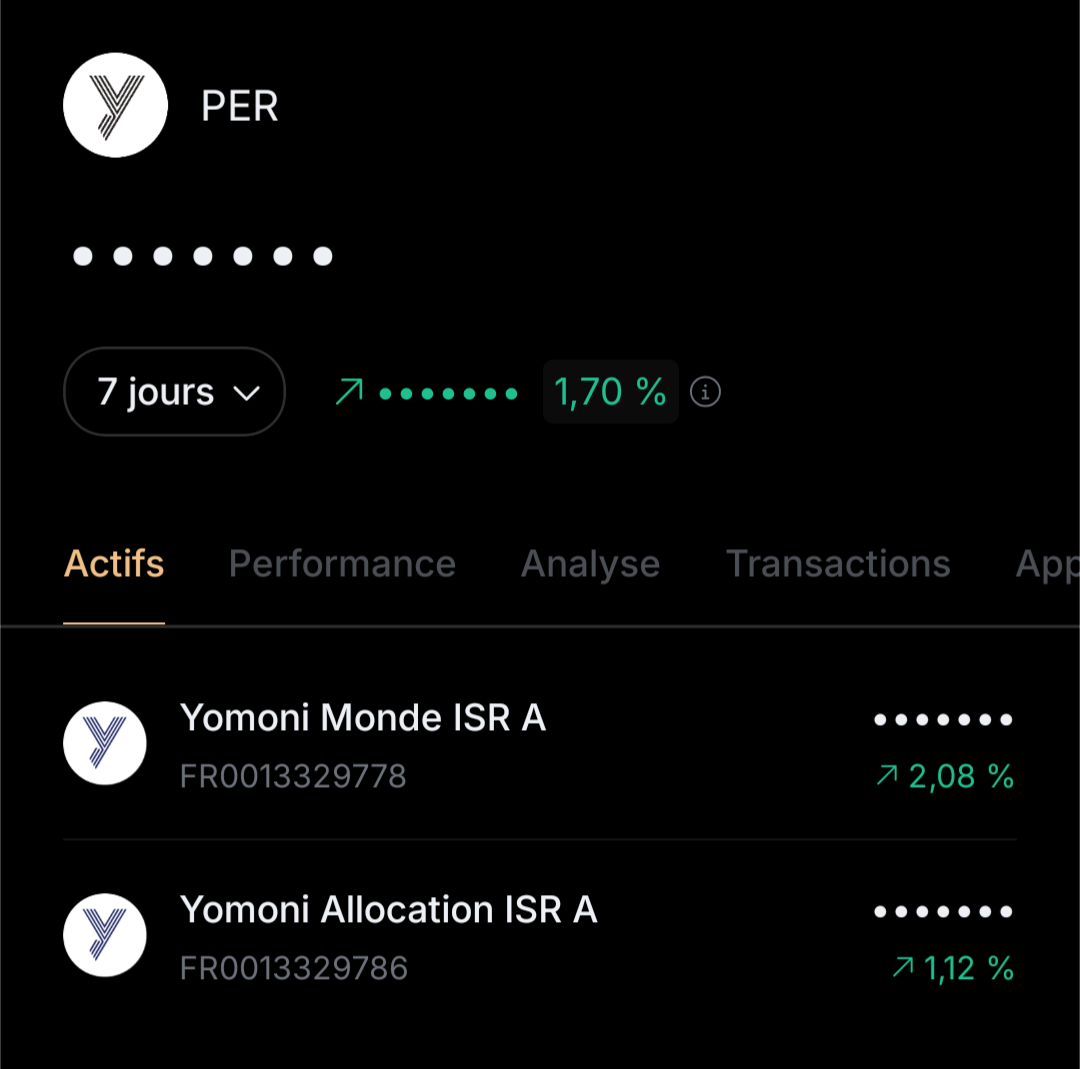Click the ISIN code FR0013329786
This screenshot has height=1069, width=1080.
click(294, 968)
